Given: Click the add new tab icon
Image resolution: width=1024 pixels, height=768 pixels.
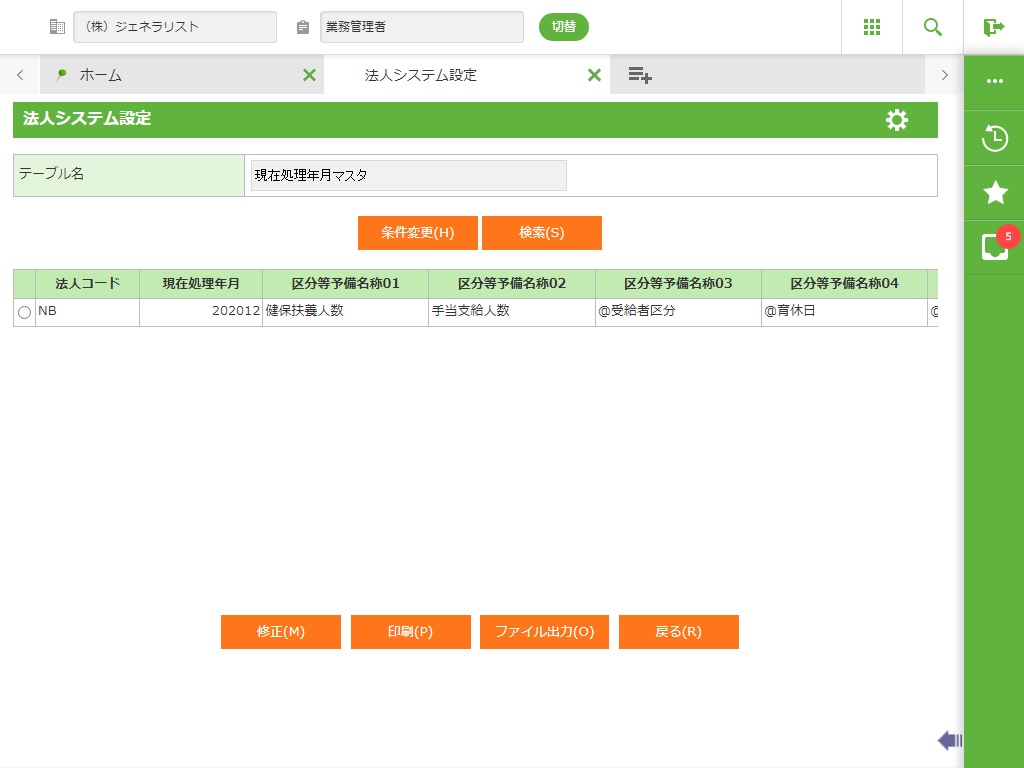Looking at the screenshot, I should tap(640, 75).
